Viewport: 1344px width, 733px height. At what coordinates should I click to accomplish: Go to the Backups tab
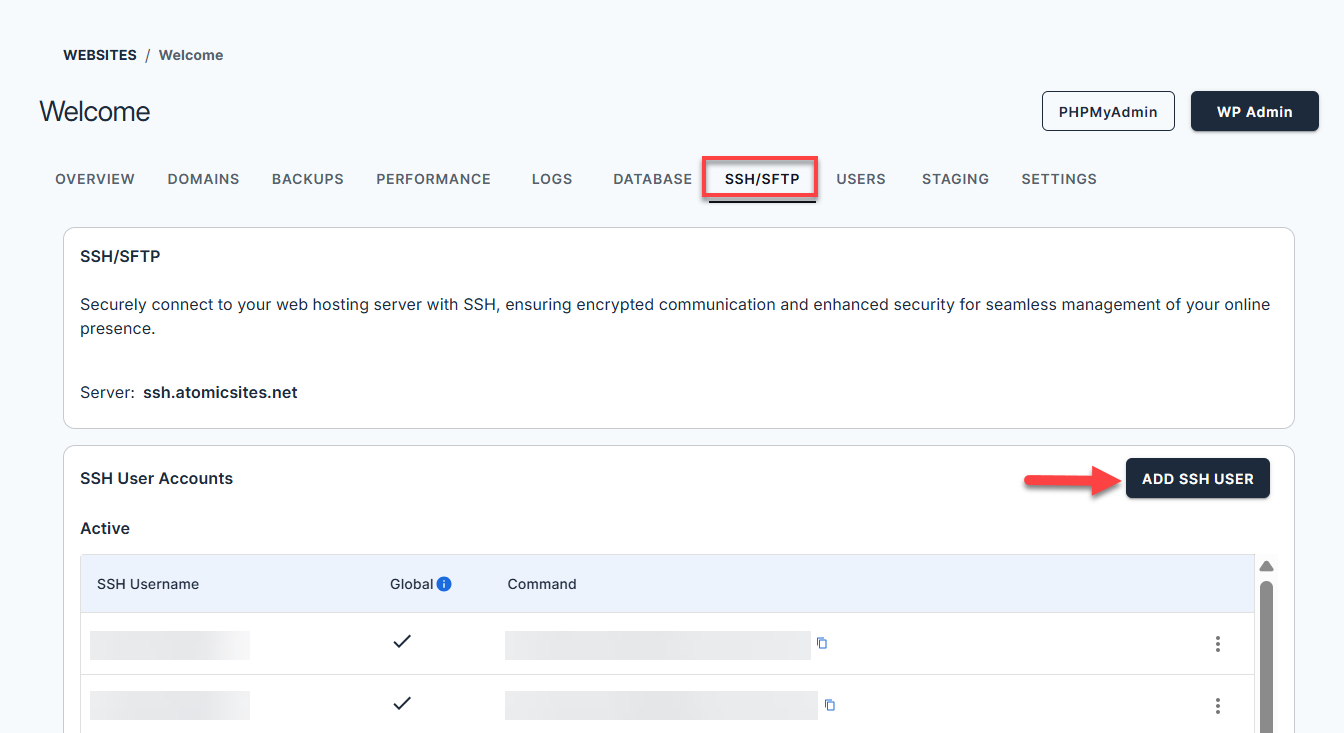pos(308,179)
